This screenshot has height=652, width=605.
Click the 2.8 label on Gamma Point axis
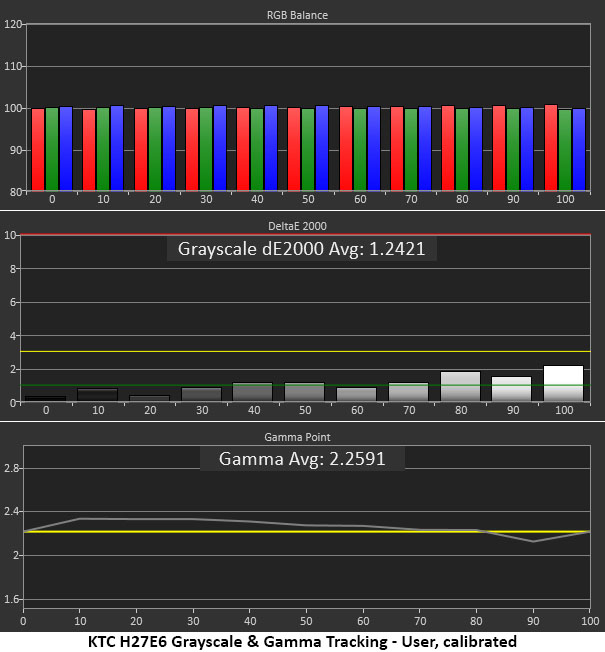[x=12, y=468]
